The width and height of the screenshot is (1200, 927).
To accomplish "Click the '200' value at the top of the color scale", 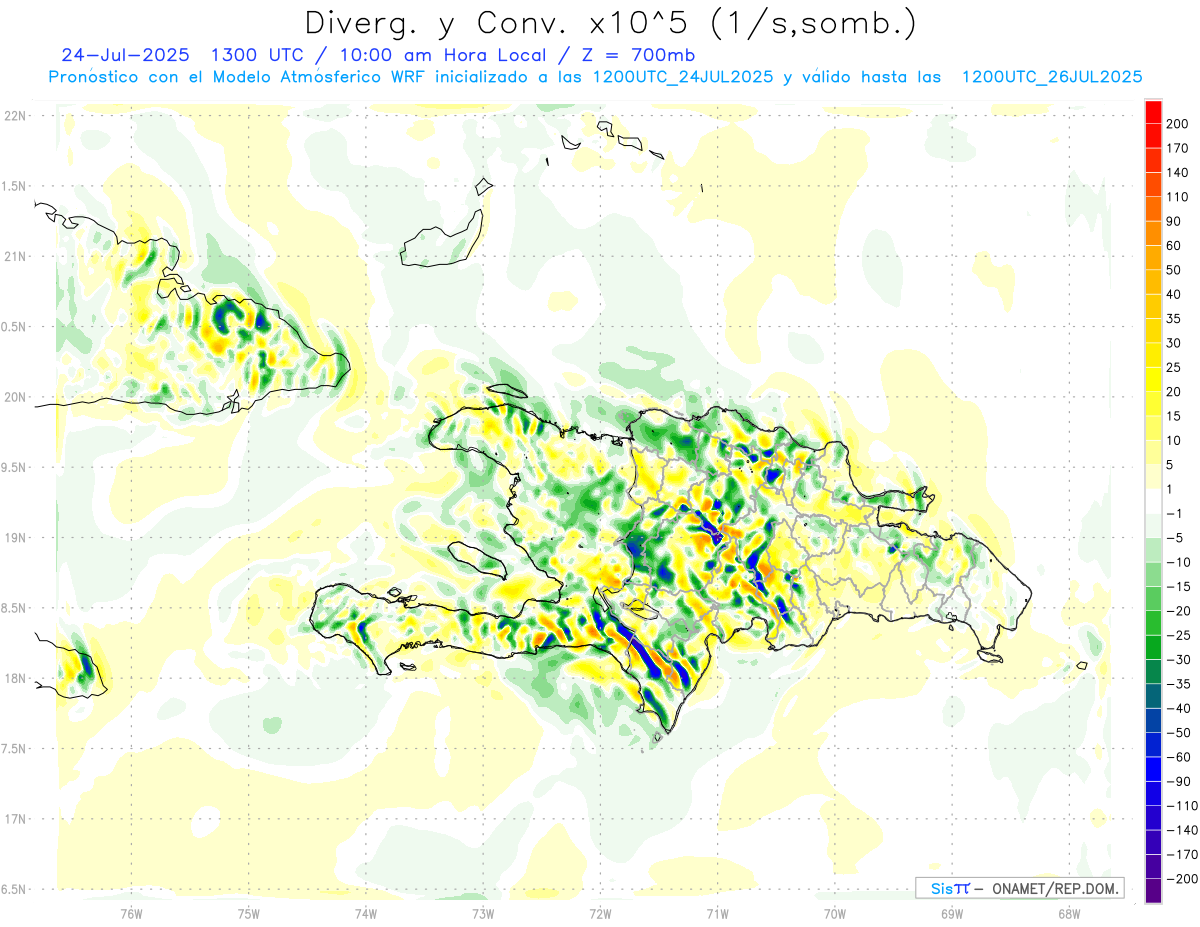I will point(1177,124).
